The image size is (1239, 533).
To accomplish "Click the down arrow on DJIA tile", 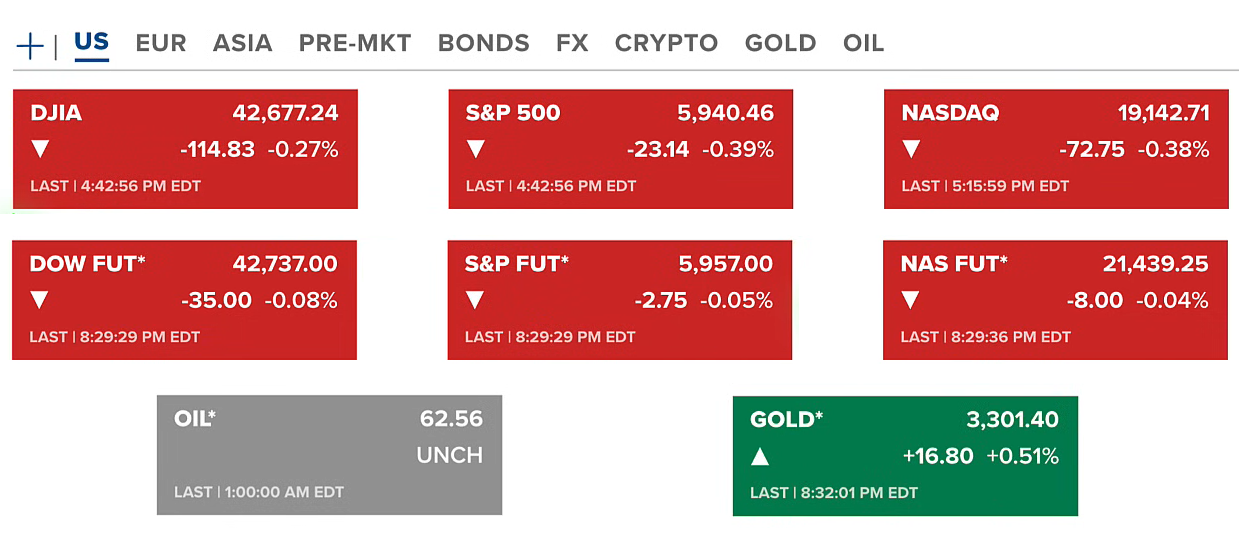I will pyautogui.click(x=41, y=150).
